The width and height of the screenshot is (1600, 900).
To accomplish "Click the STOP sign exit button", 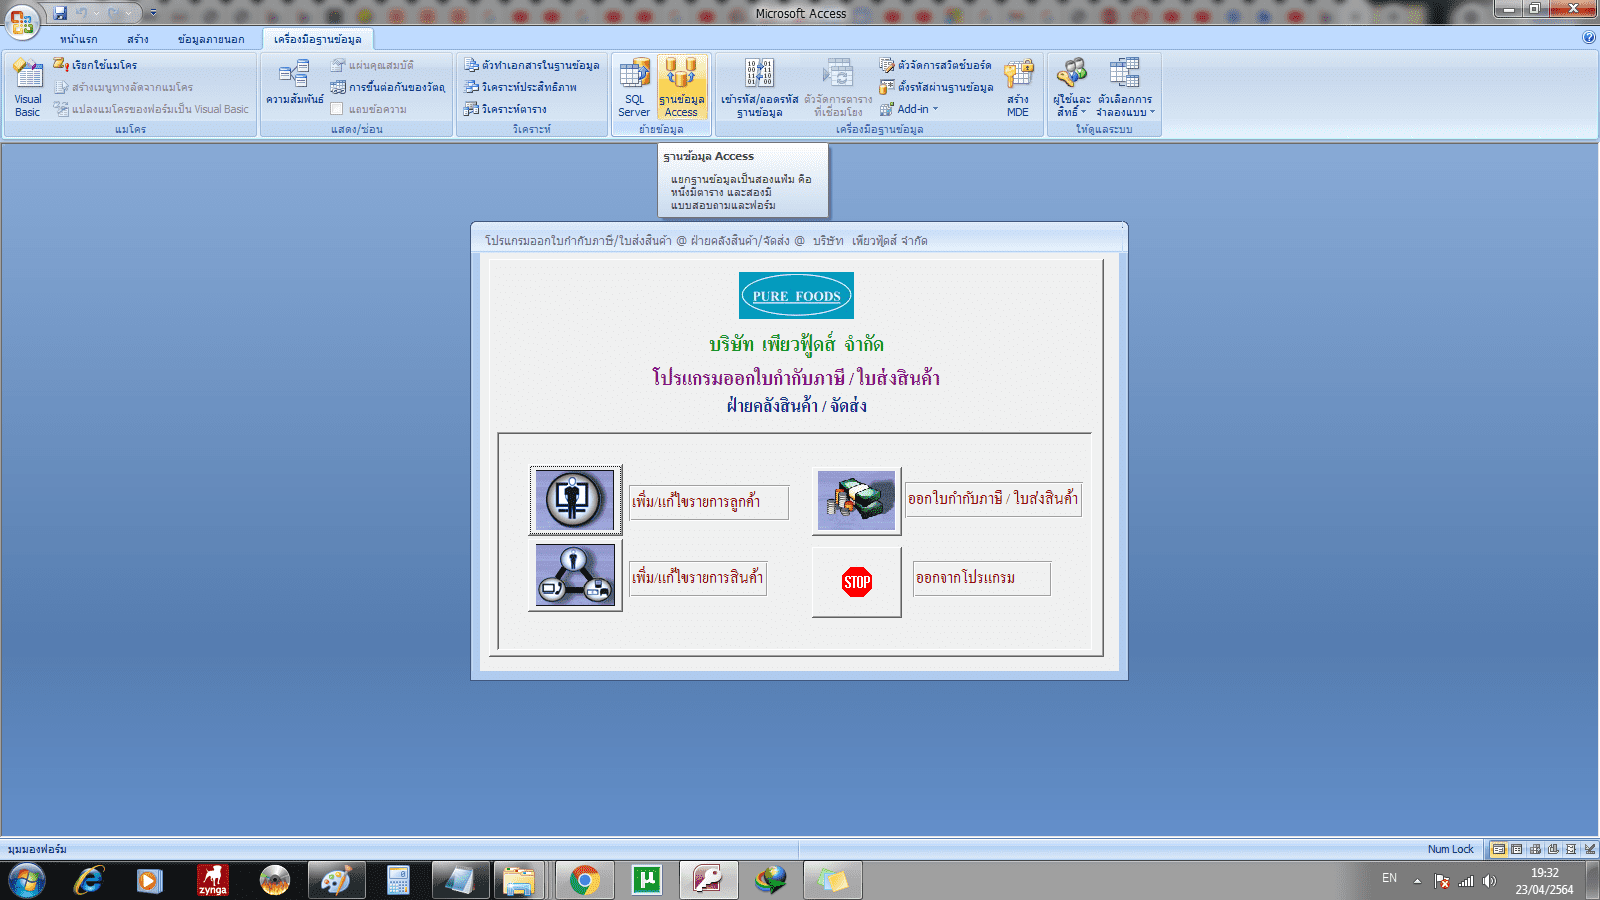I will click(x=857, y=582).
